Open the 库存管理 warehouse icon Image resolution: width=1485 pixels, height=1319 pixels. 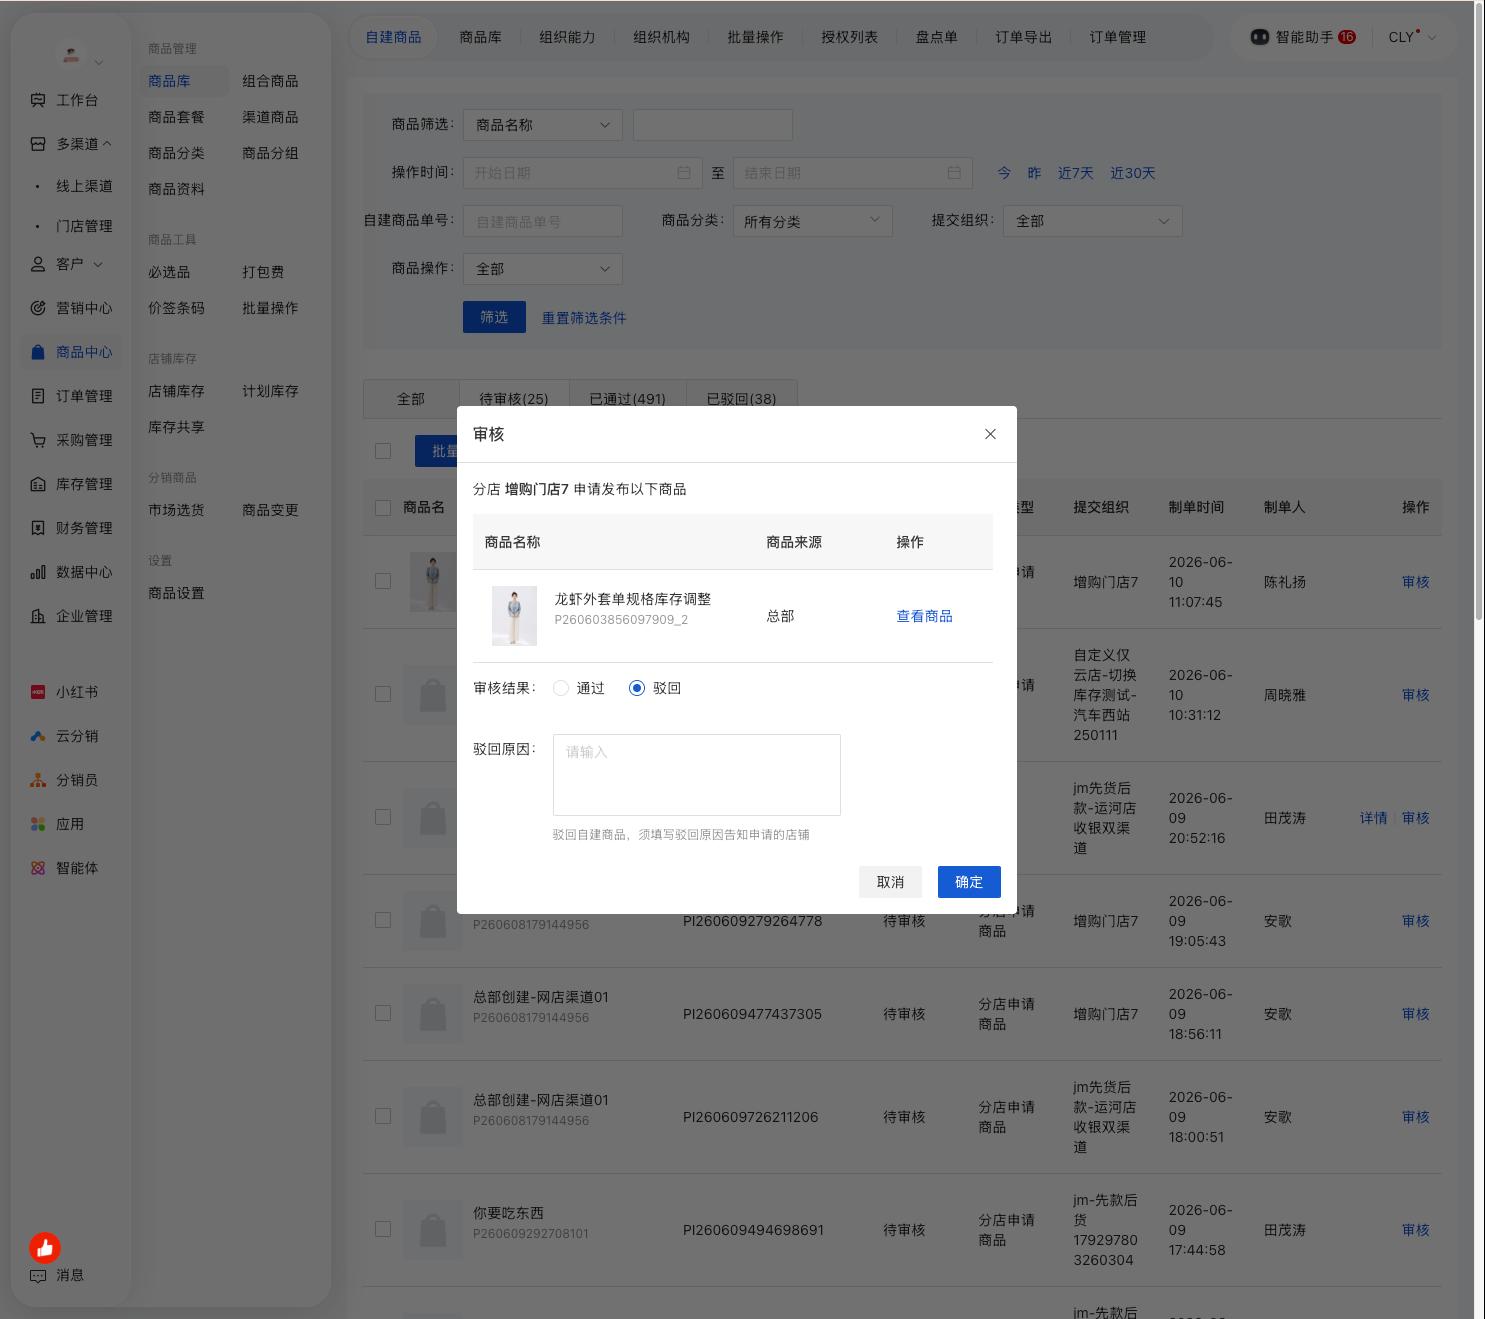(x=38, y=484)
